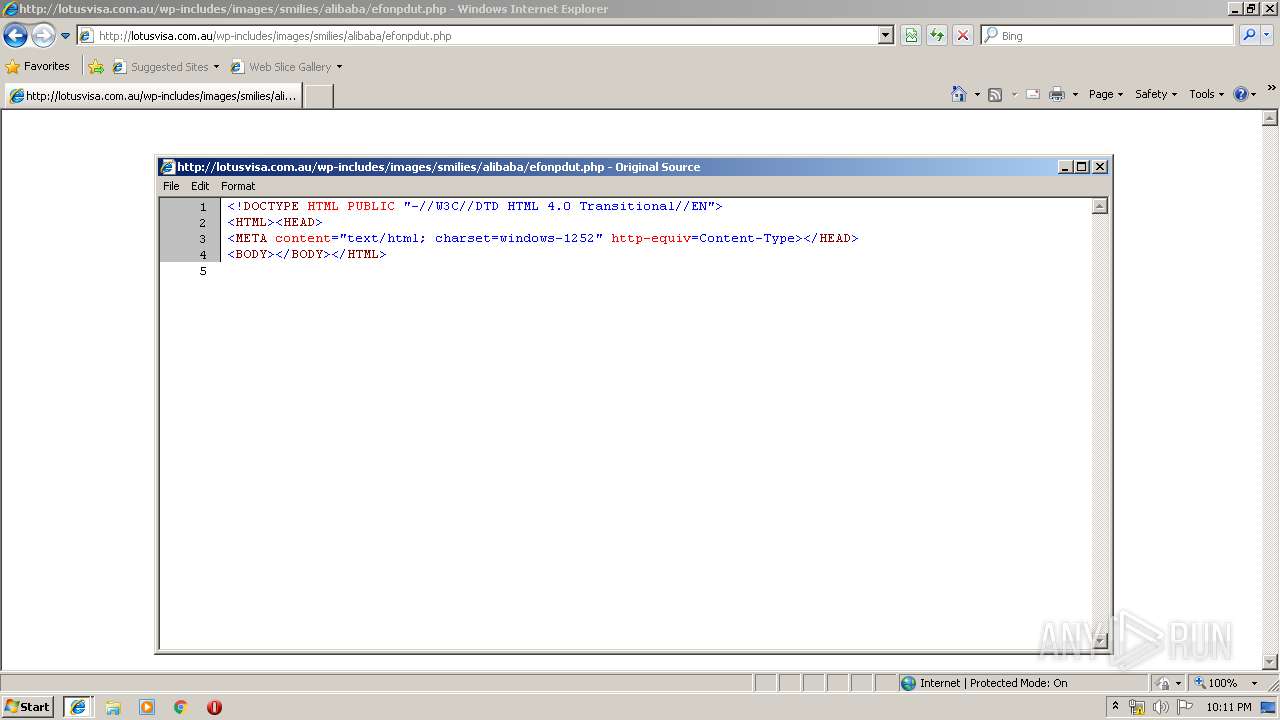Expand the address bar autocomplete dropdown
Viewport: 1280px width, 720px height.
(885, 36)
